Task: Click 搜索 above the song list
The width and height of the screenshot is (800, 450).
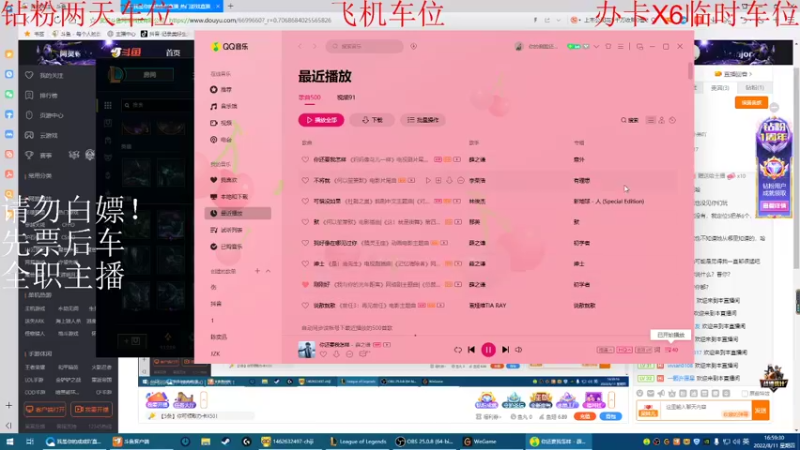Action: point(630,120)
